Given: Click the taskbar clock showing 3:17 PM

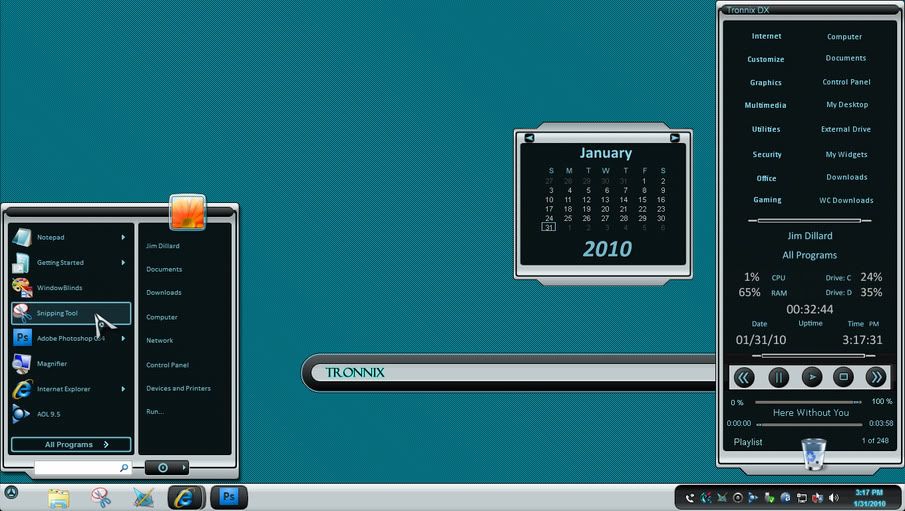Looking at the screenshot, I should point(869,498).
